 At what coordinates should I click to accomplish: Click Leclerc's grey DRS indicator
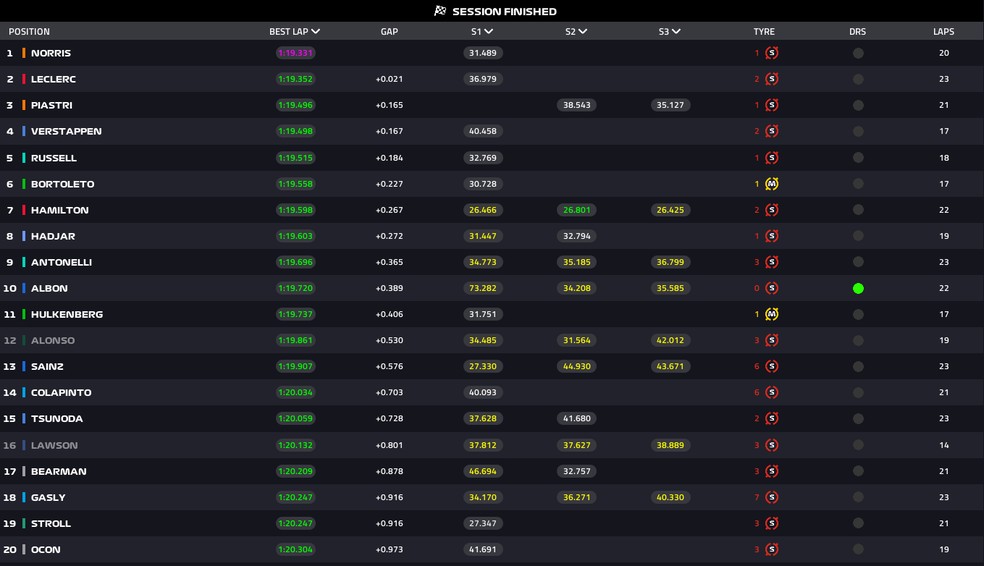858,79
